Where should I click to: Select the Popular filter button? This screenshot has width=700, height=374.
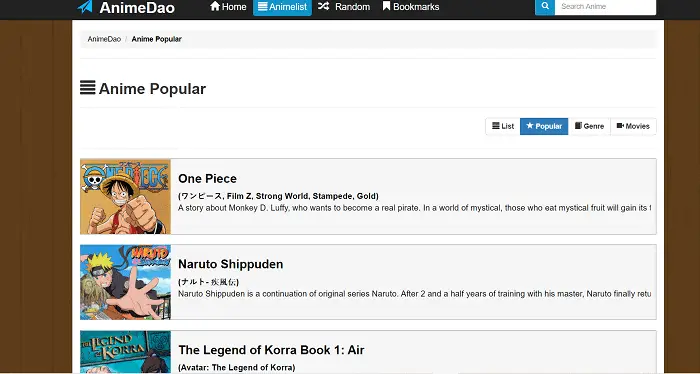pyautogui.click(x=544, y=126)
